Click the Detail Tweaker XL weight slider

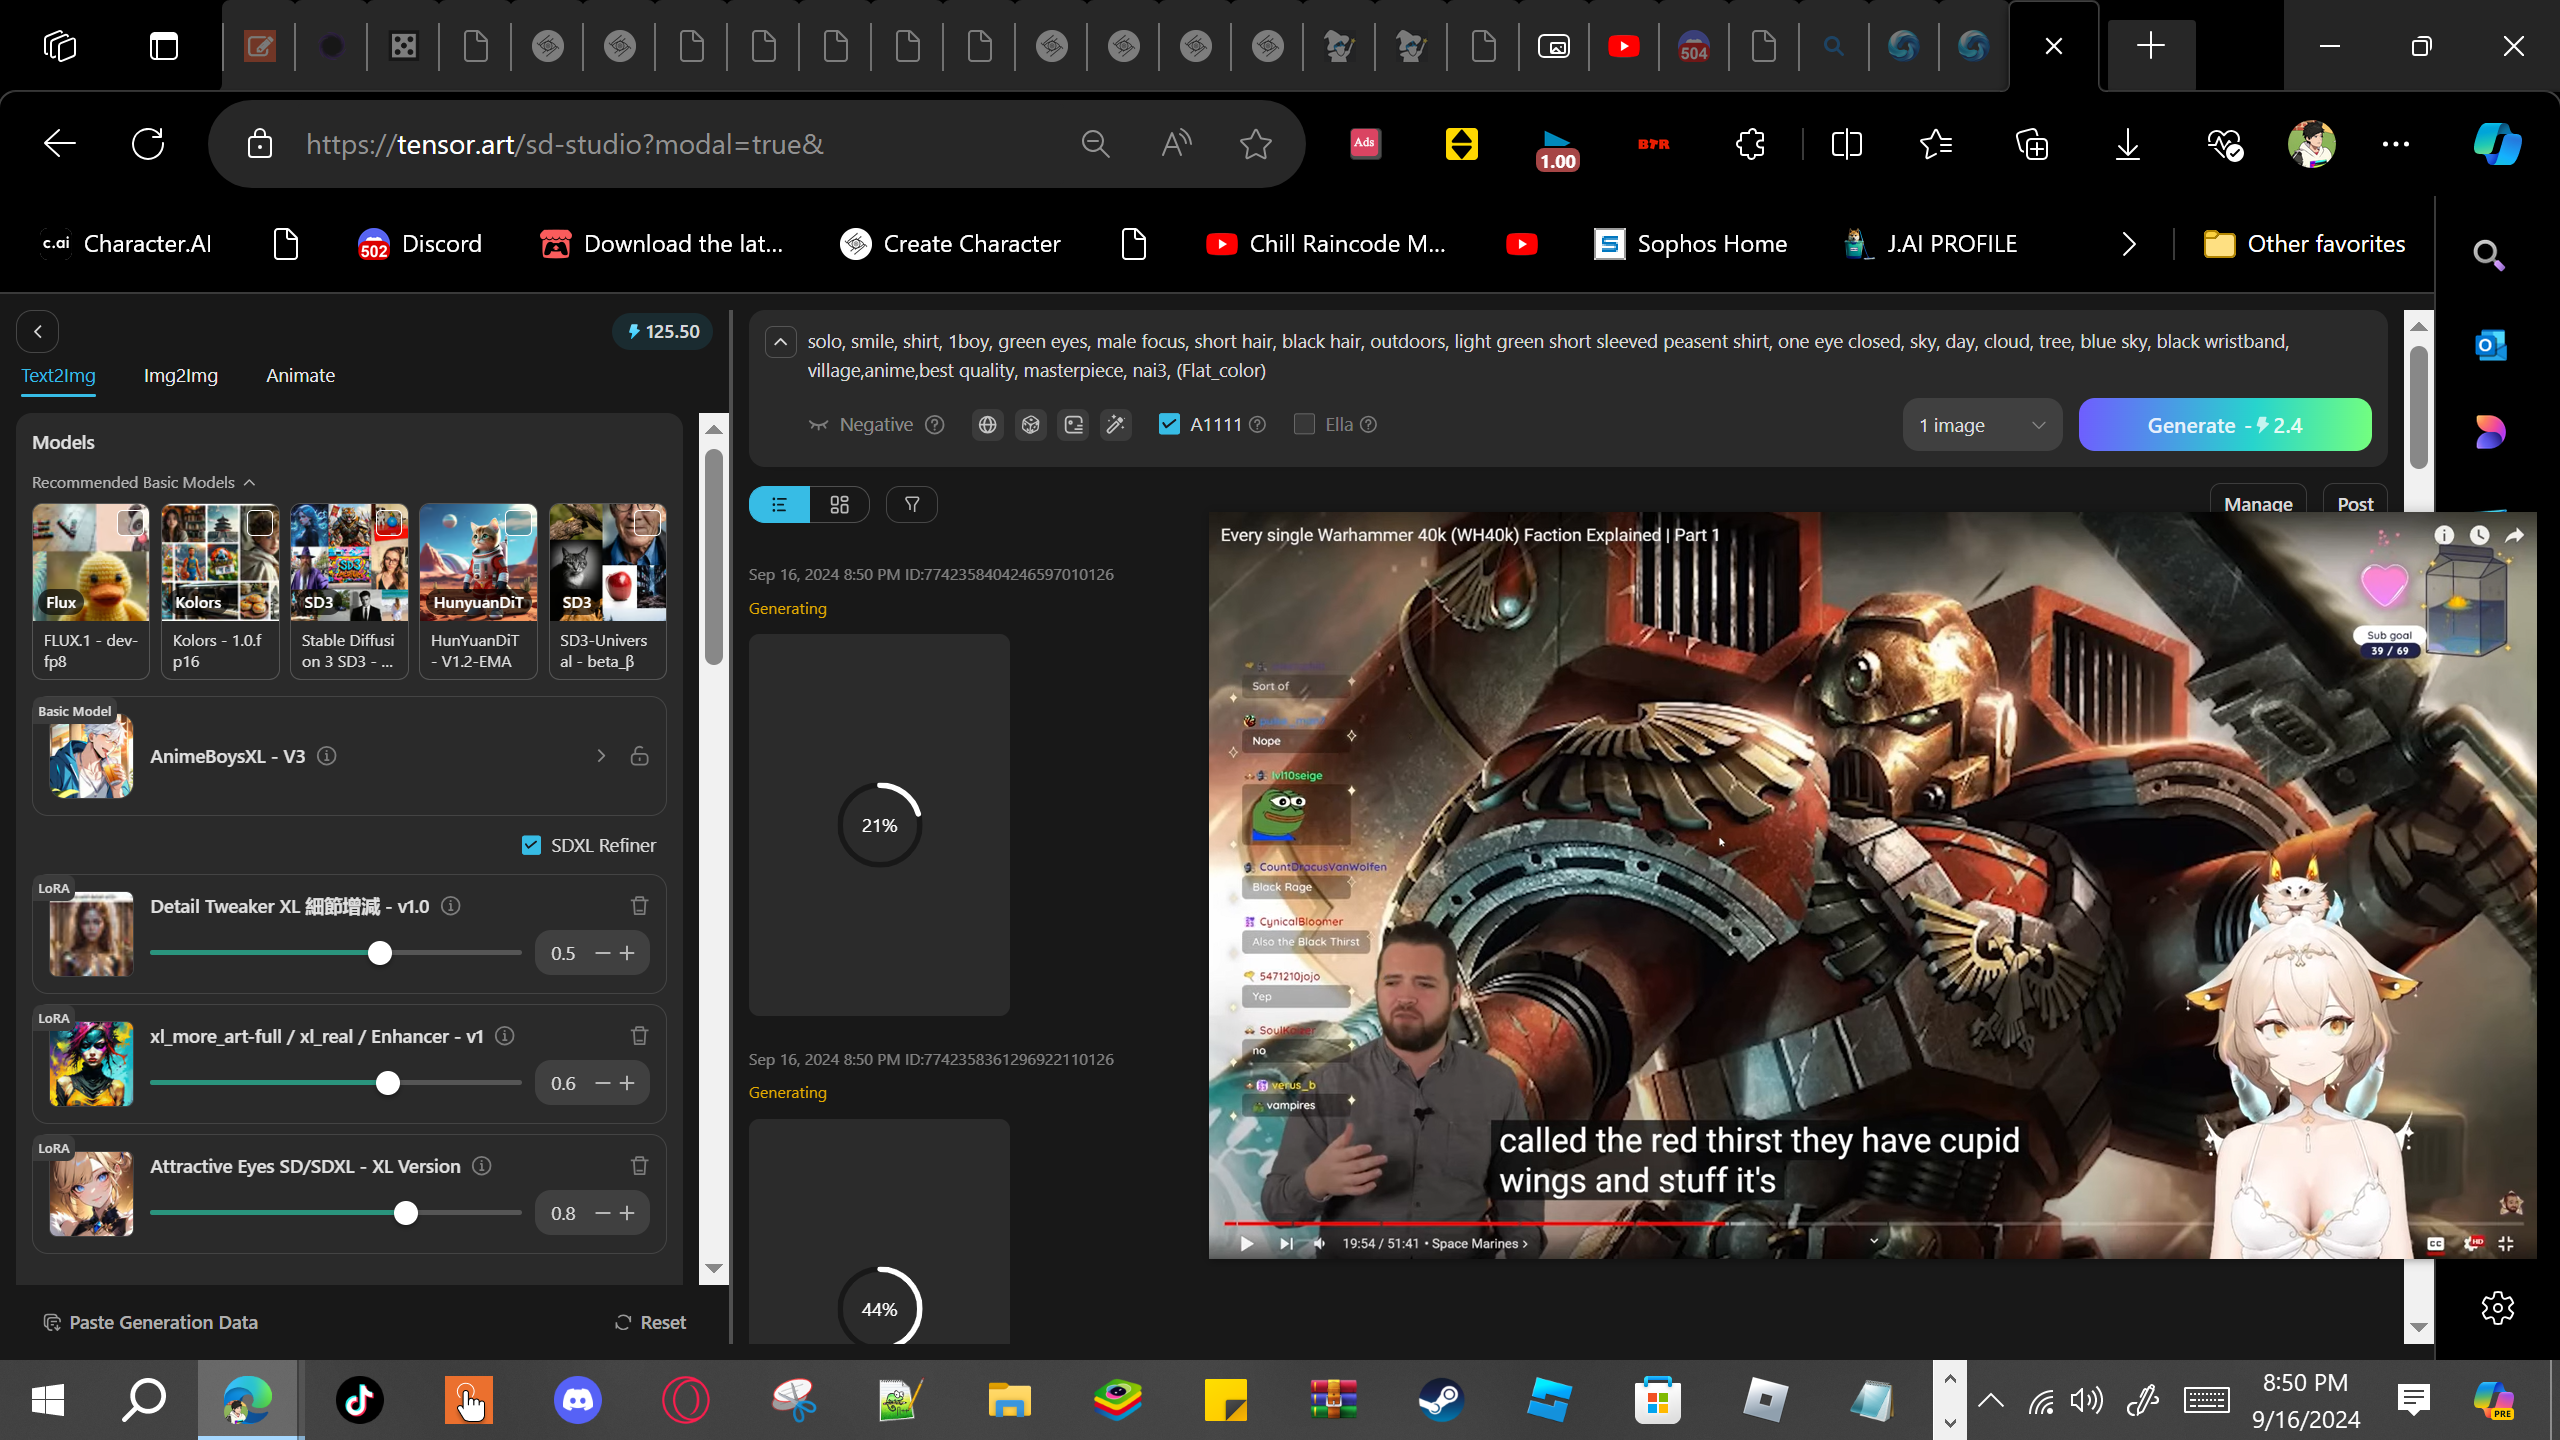click(x=336, y=953)
